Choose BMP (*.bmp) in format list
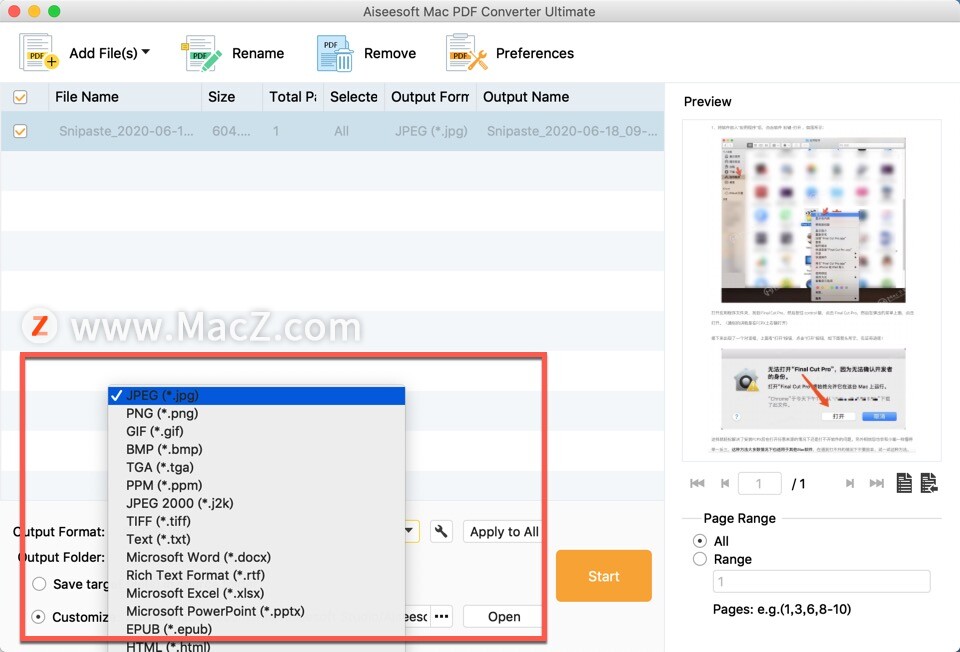 [257, 449]
